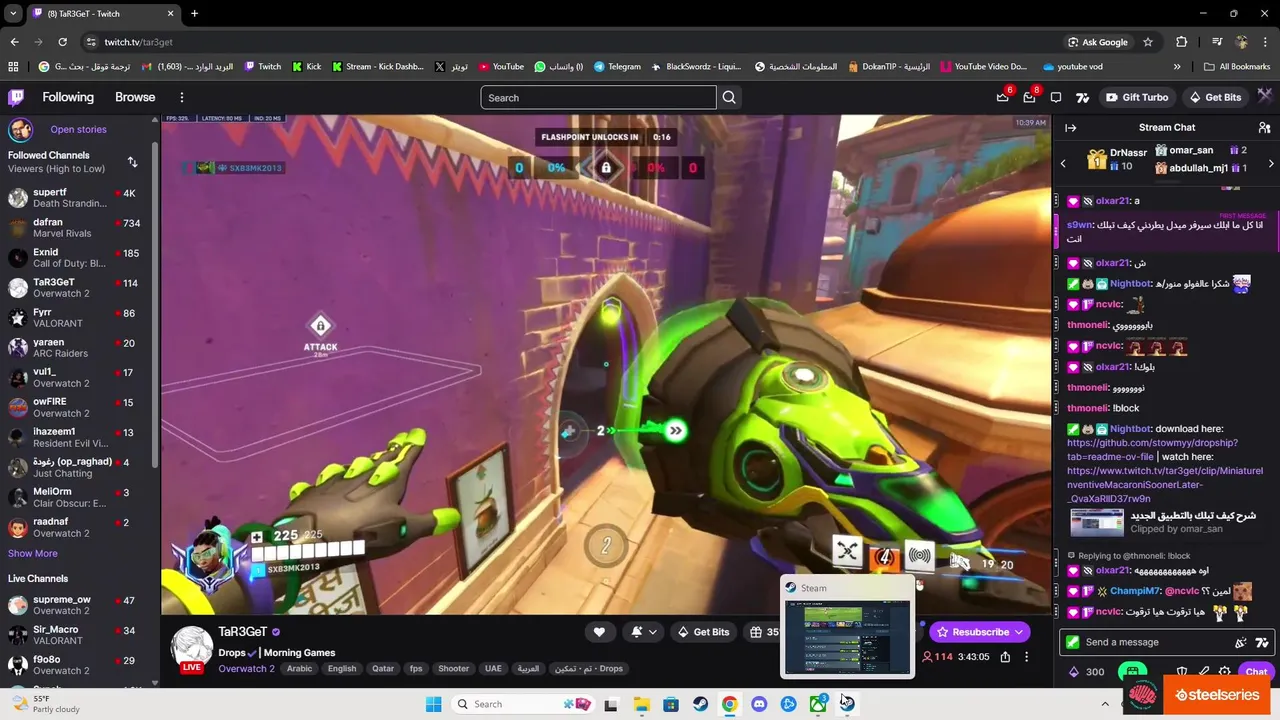The height and width of the screenshot is (720, 1280).
Task: Open the green channel points rewards button
Action: pos(1132,672)
